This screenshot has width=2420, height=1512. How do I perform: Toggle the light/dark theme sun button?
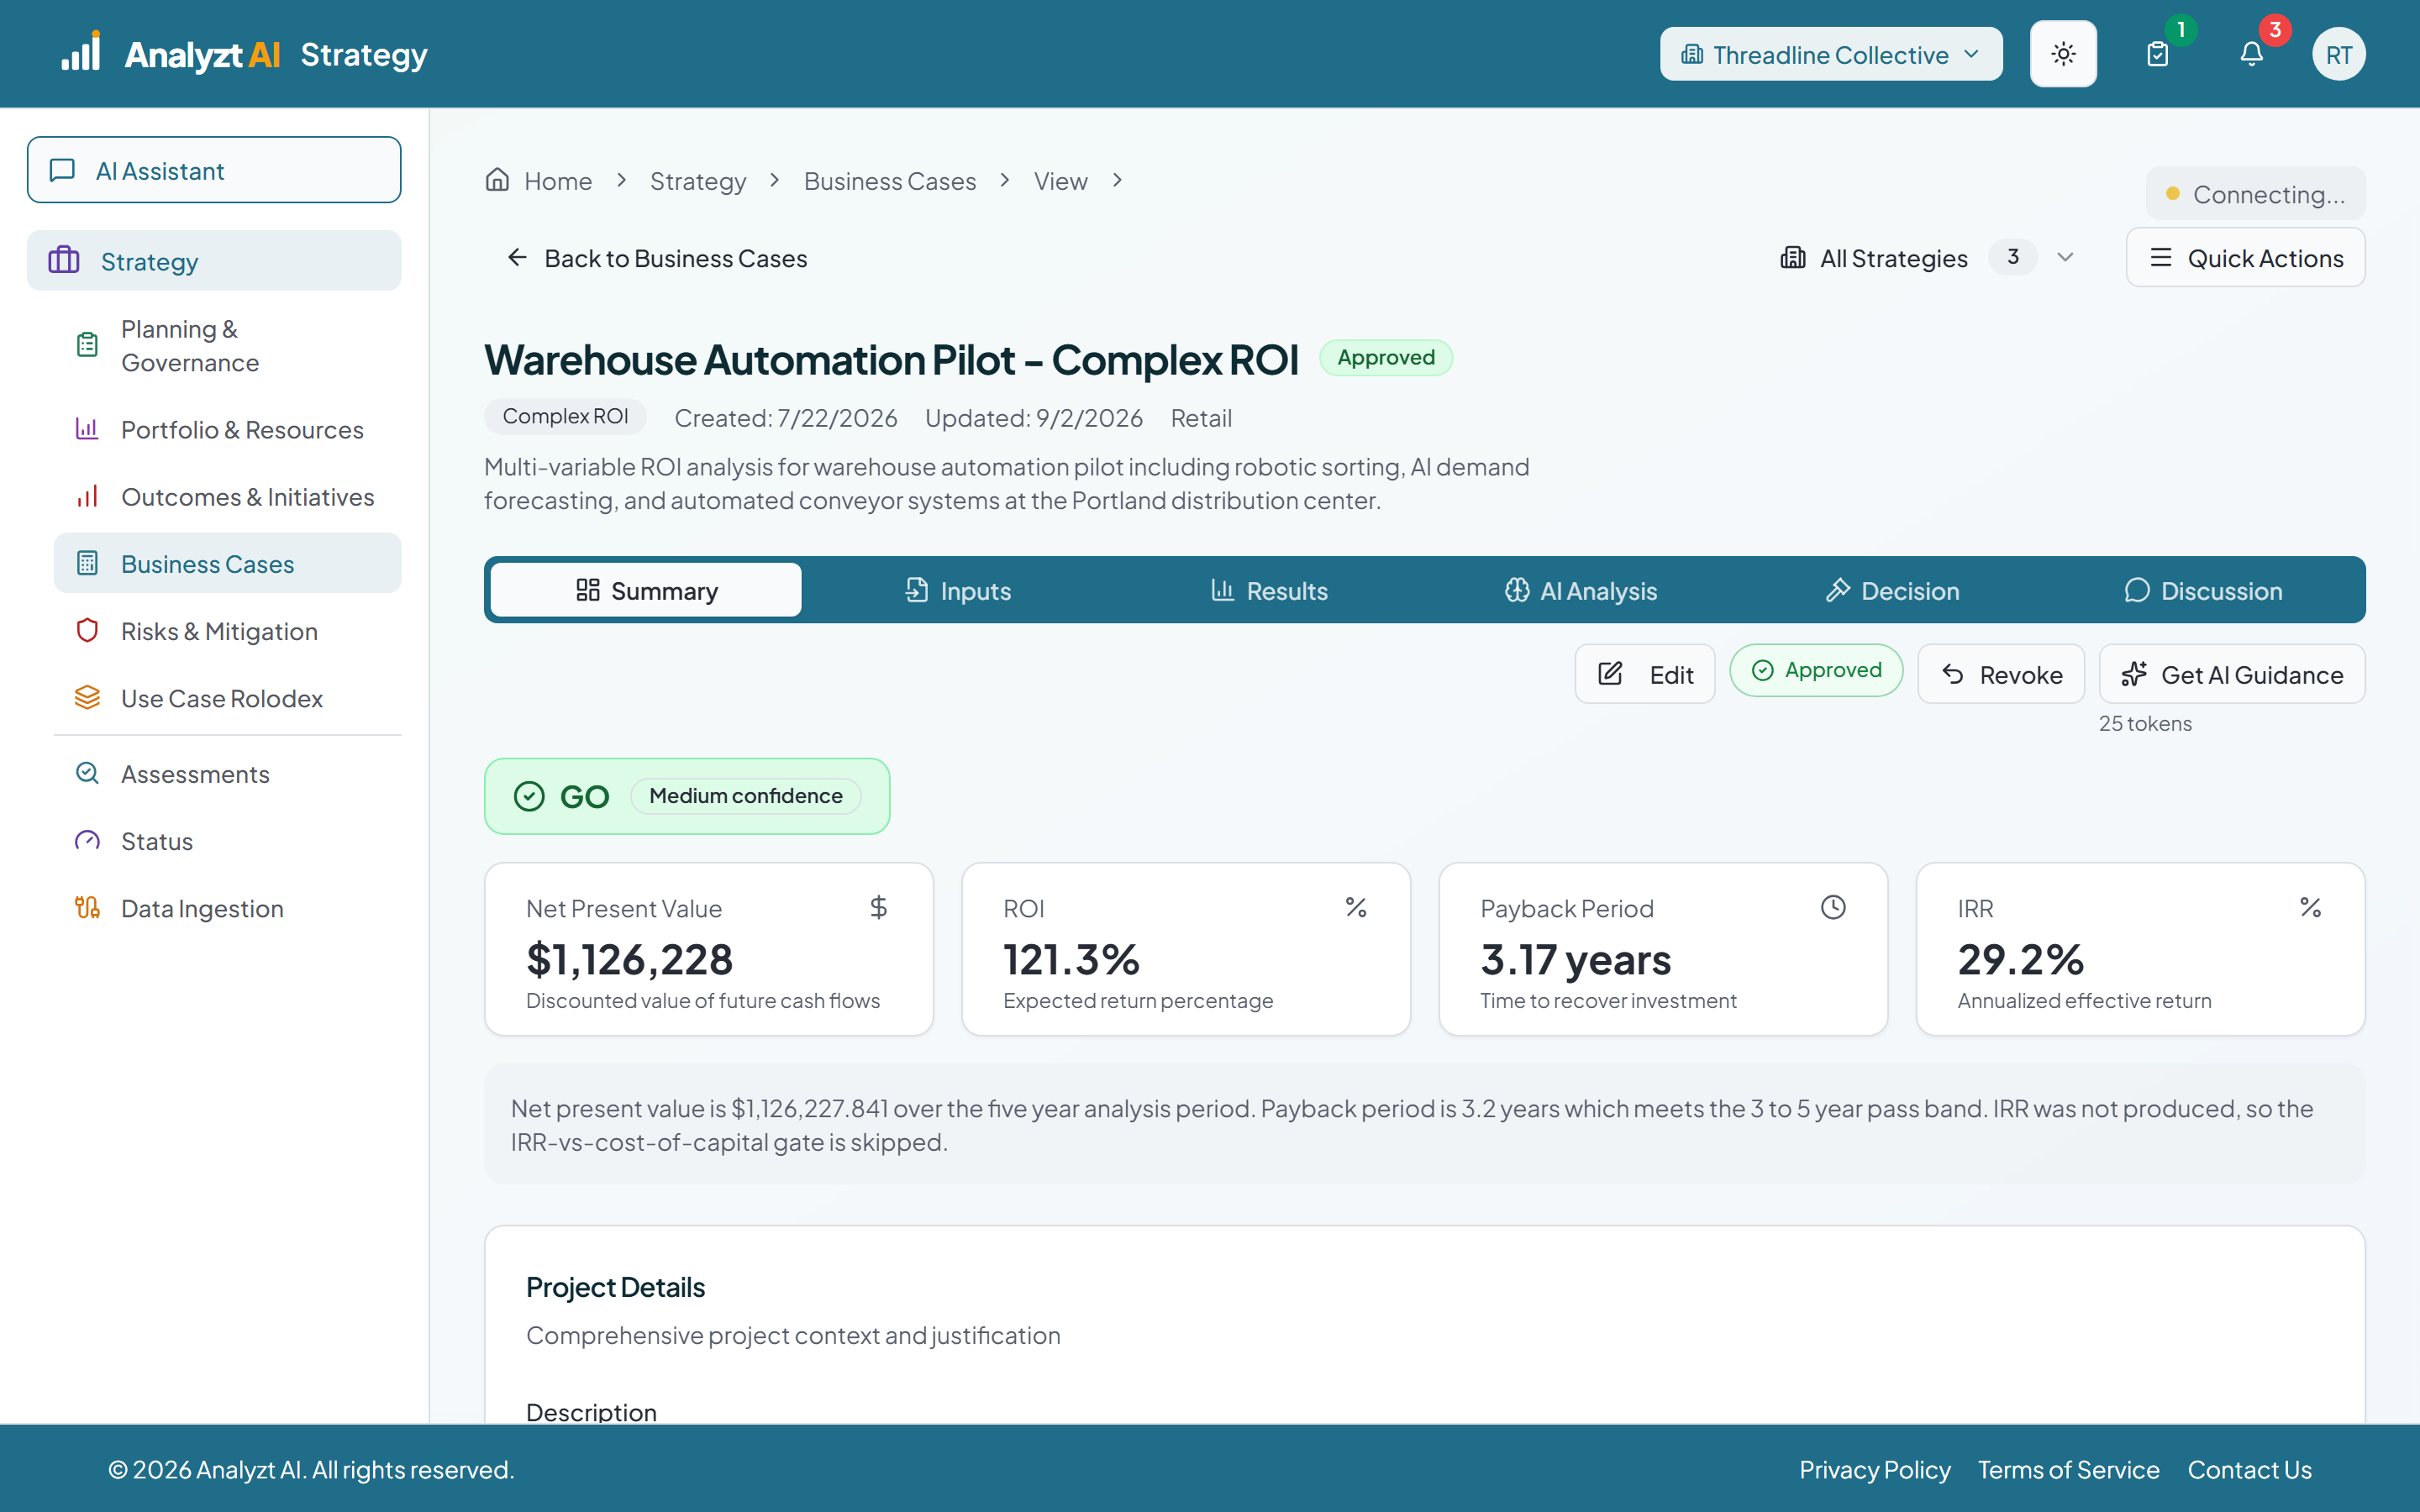coord(2063,54)
